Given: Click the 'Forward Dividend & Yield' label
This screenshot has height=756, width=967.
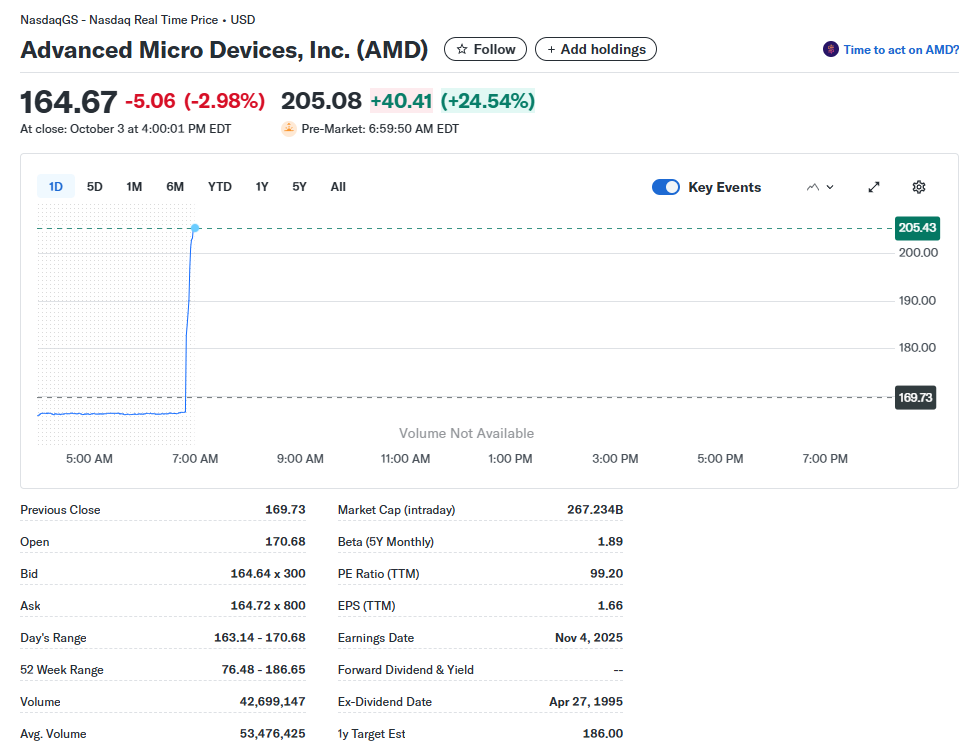Looking at the screenshot, I should 406,670.
